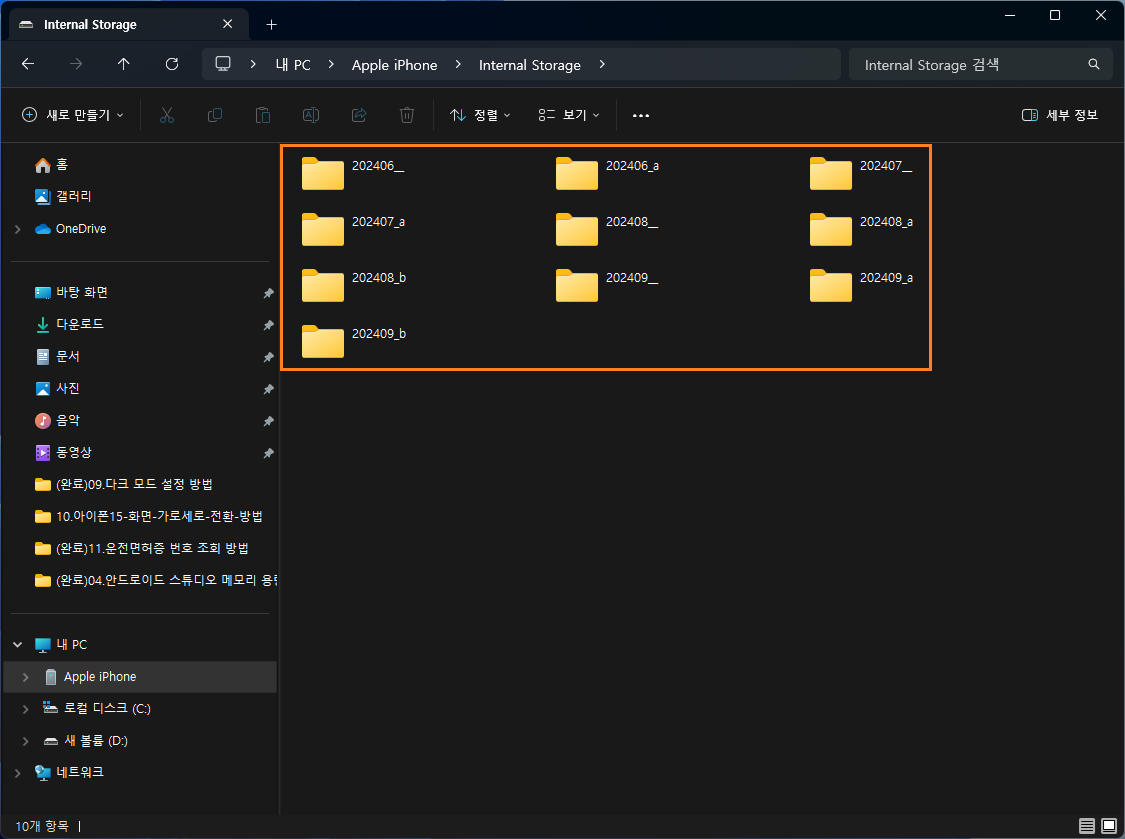Open a new tab with plus button
The height and width of the screenshot is (839, 1125).
click(x=271, y=24)
